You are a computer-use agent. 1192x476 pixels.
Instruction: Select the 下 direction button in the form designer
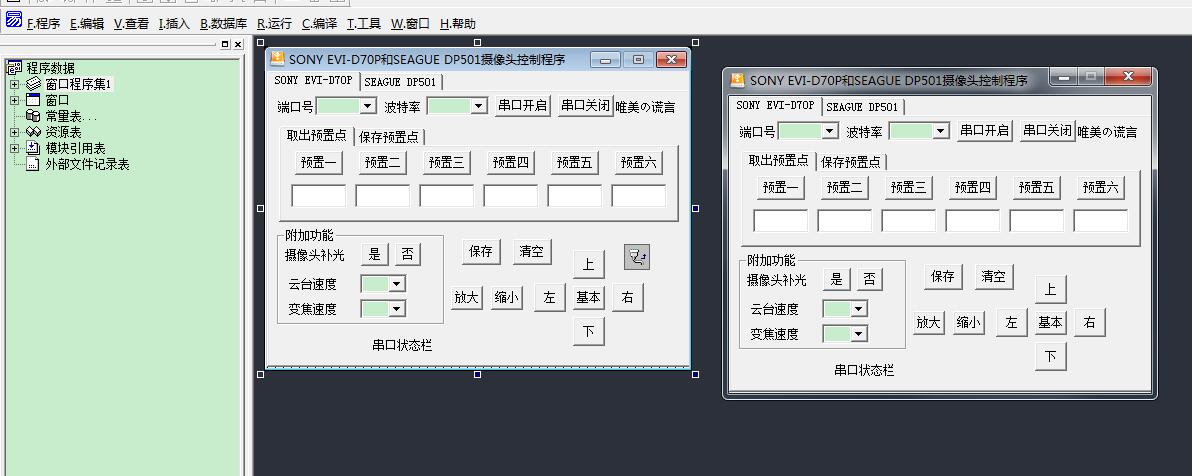pyautogui.click(x=588, y=332)
